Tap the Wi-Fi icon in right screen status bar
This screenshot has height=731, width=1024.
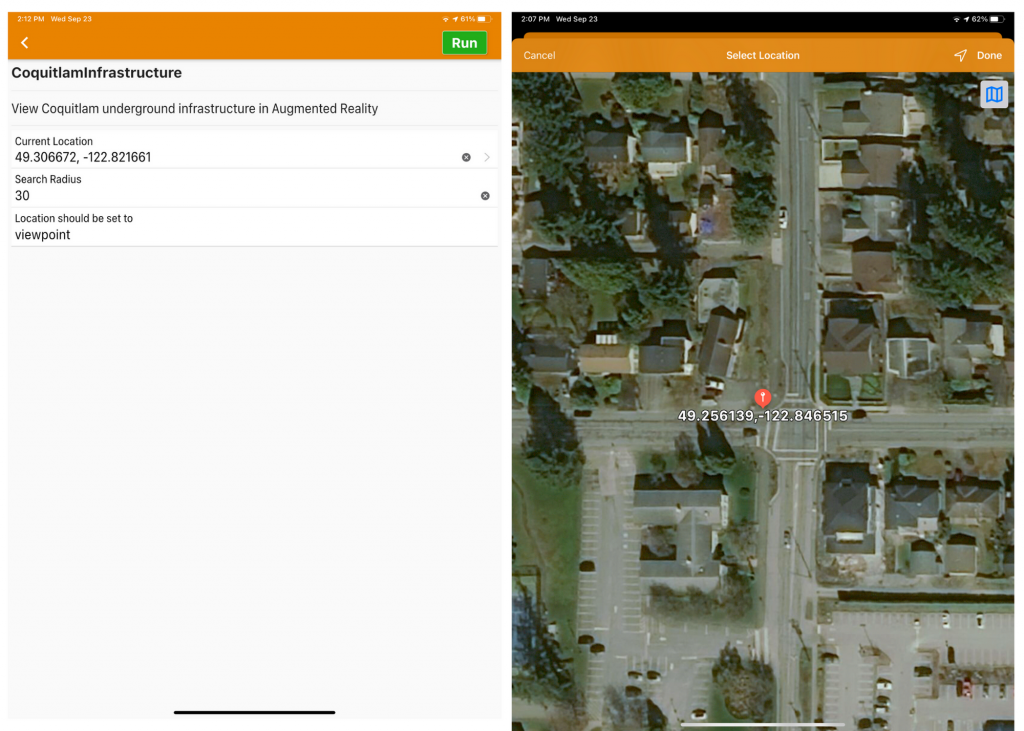click(957, 20)
